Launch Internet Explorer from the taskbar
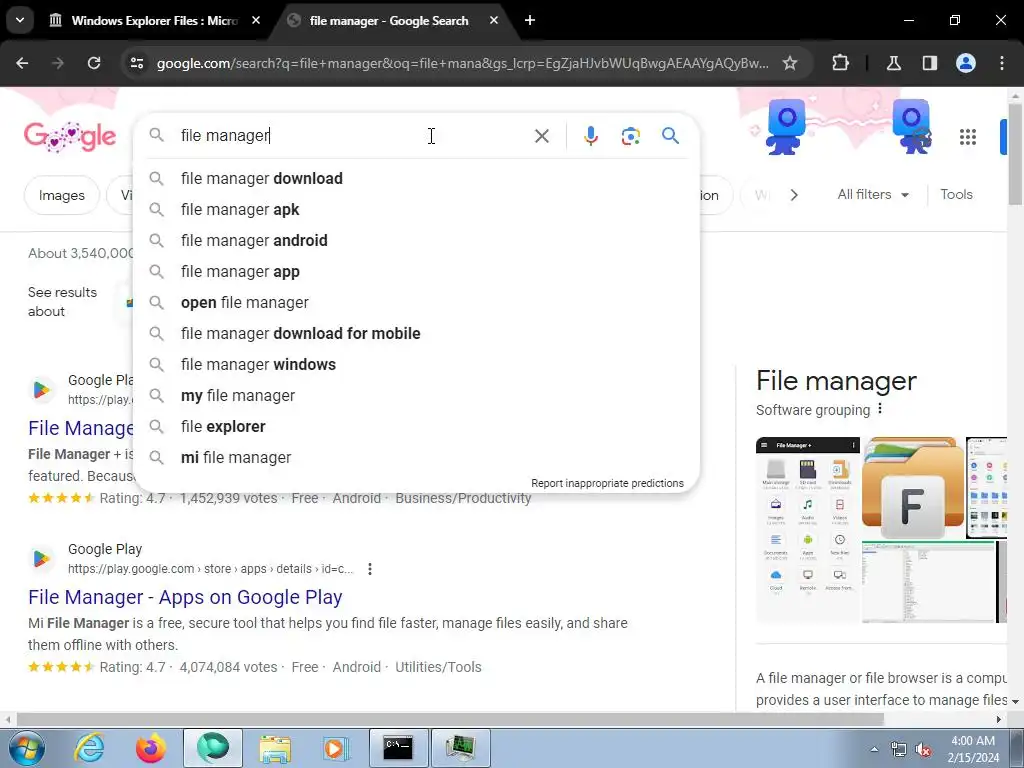Viewport: 1024px width, 768px height. pyautogui.click(x=89, y=748)
